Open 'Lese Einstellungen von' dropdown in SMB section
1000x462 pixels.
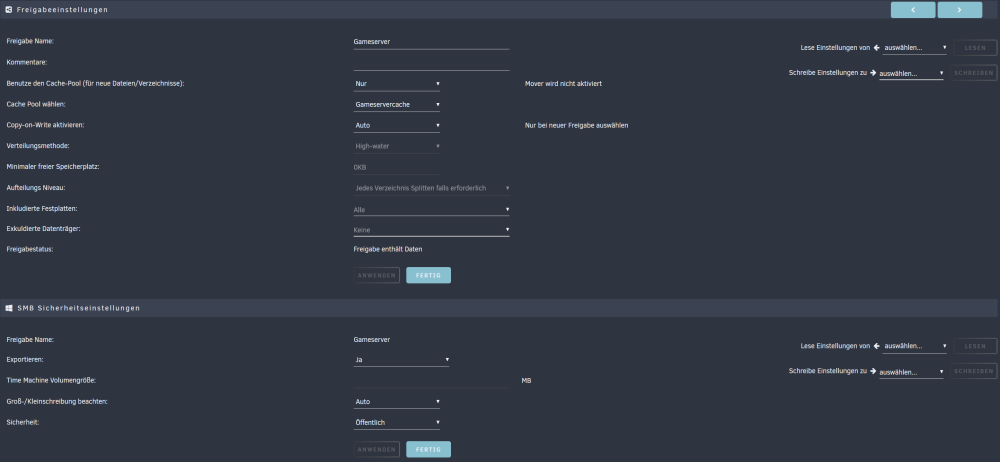point(915,346)
